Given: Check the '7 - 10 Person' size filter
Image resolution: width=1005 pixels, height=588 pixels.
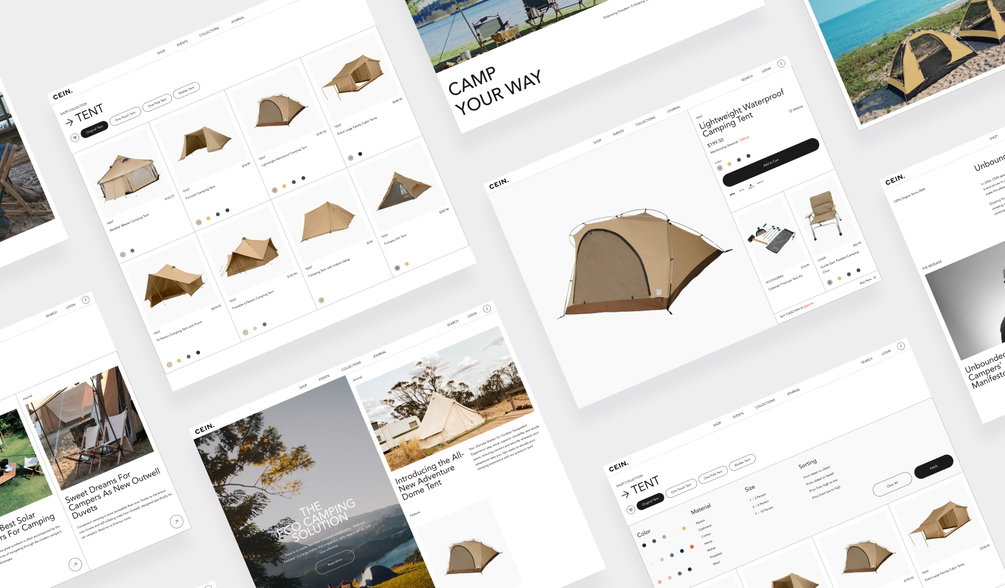Looking at the screenshot, I should tap(764, 510).
